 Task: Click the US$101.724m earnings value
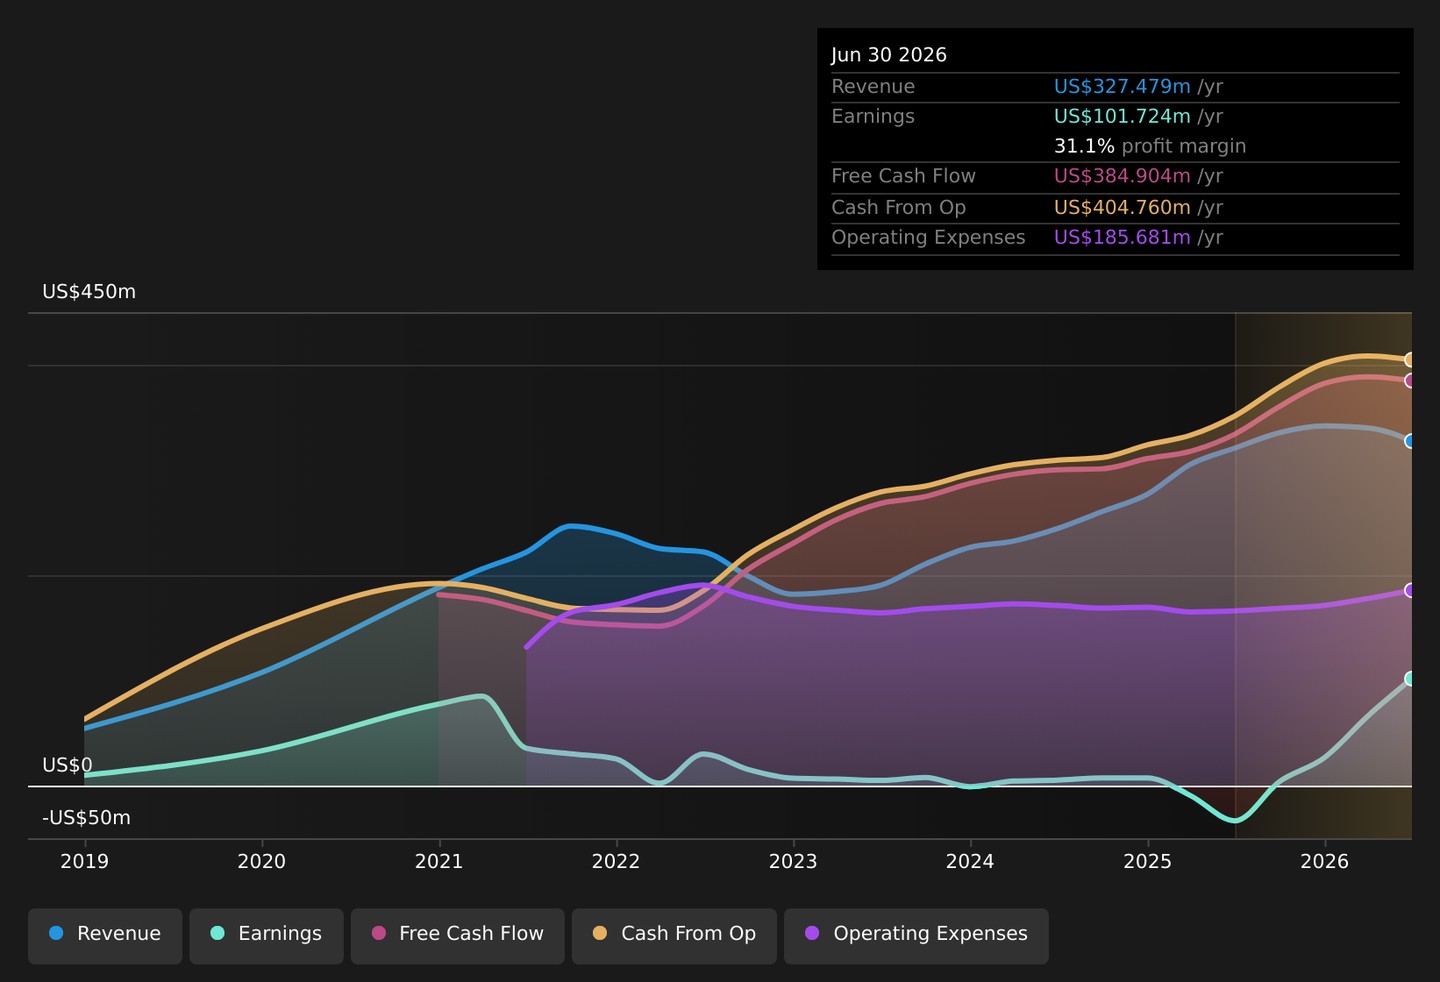pos(1122,116)
